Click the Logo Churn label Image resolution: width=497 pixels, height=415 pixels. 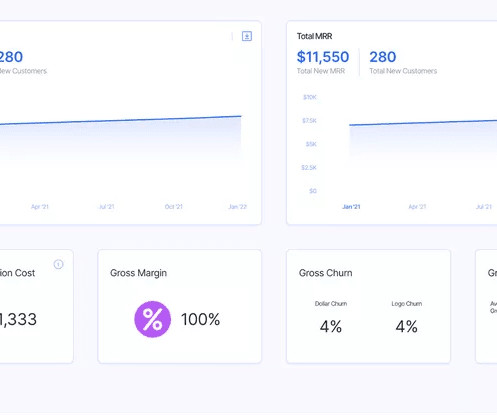[x=407, y=304]
